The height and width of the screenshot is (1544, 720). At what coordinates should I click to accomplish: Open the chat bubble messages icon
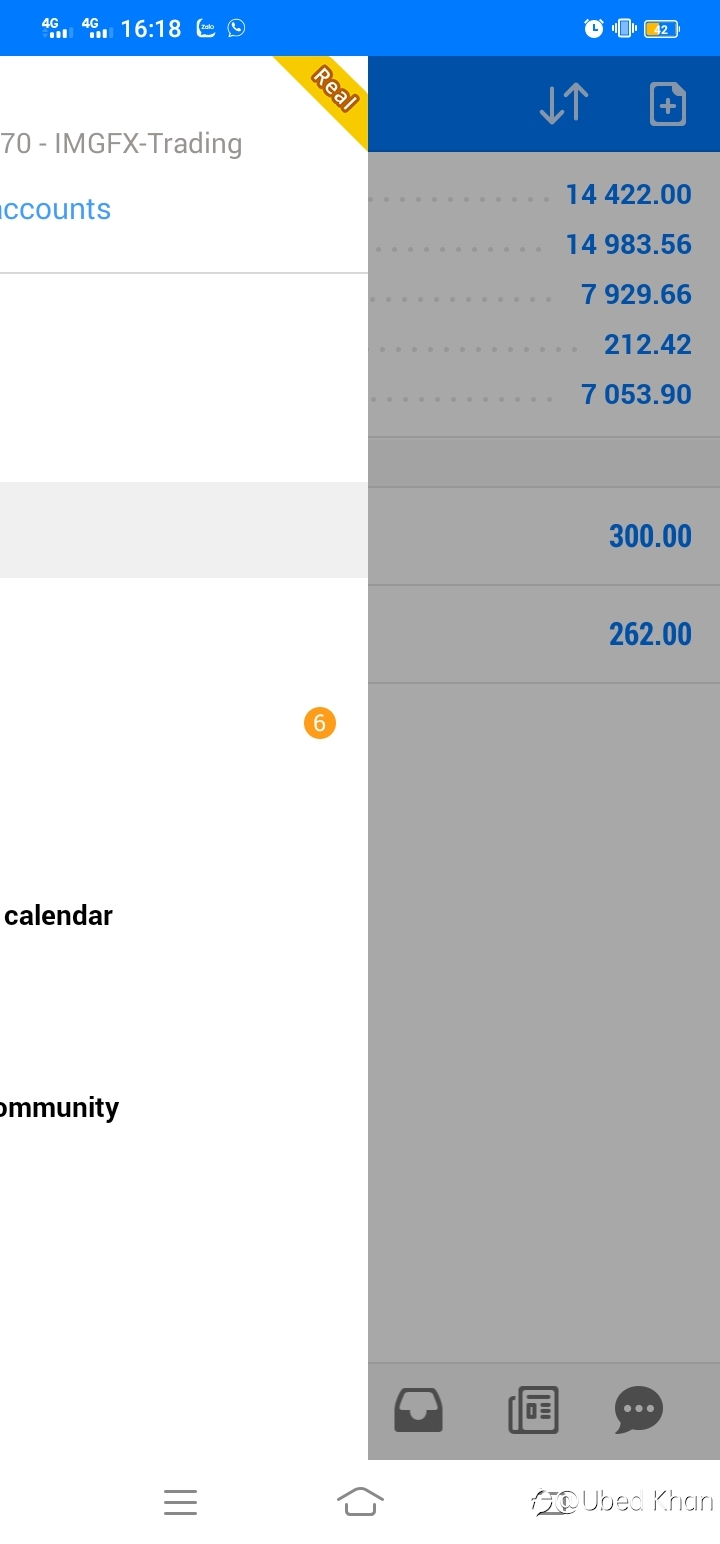[x=639, y=1410]
